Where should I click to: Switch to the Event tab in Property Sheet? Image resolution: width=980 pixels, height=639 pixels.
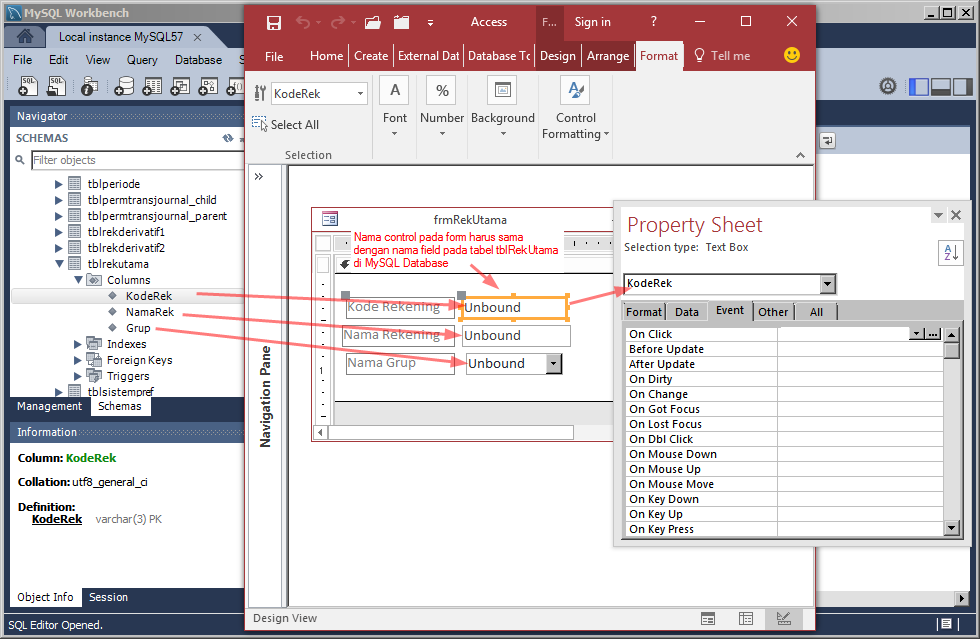pyautogui.click(x=729, y=310)
